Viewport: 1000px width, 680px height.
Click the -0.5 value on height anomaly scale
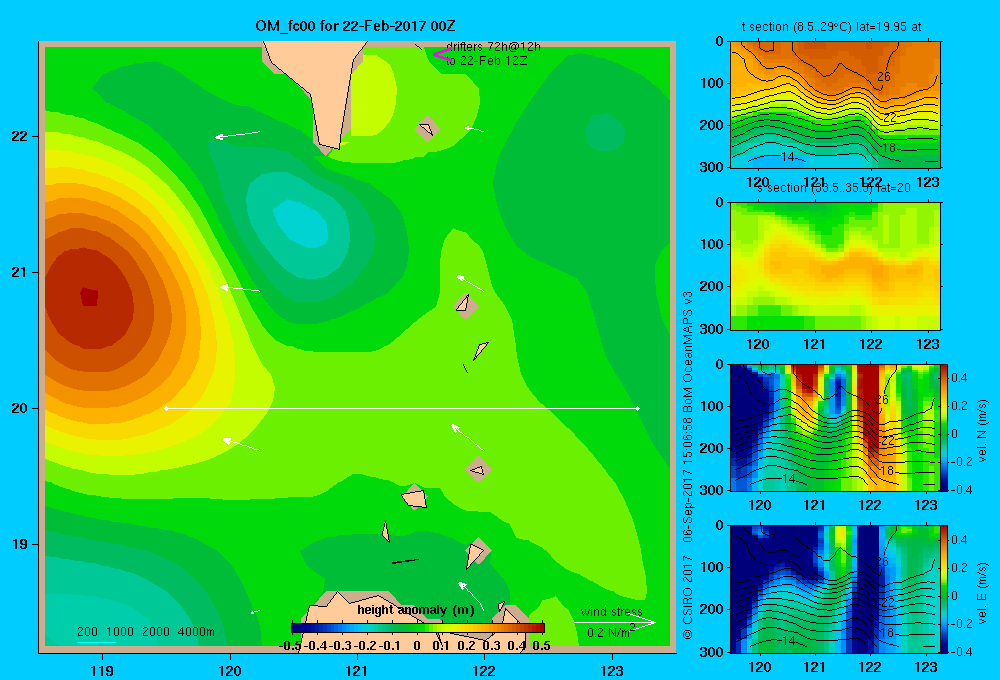290,646
